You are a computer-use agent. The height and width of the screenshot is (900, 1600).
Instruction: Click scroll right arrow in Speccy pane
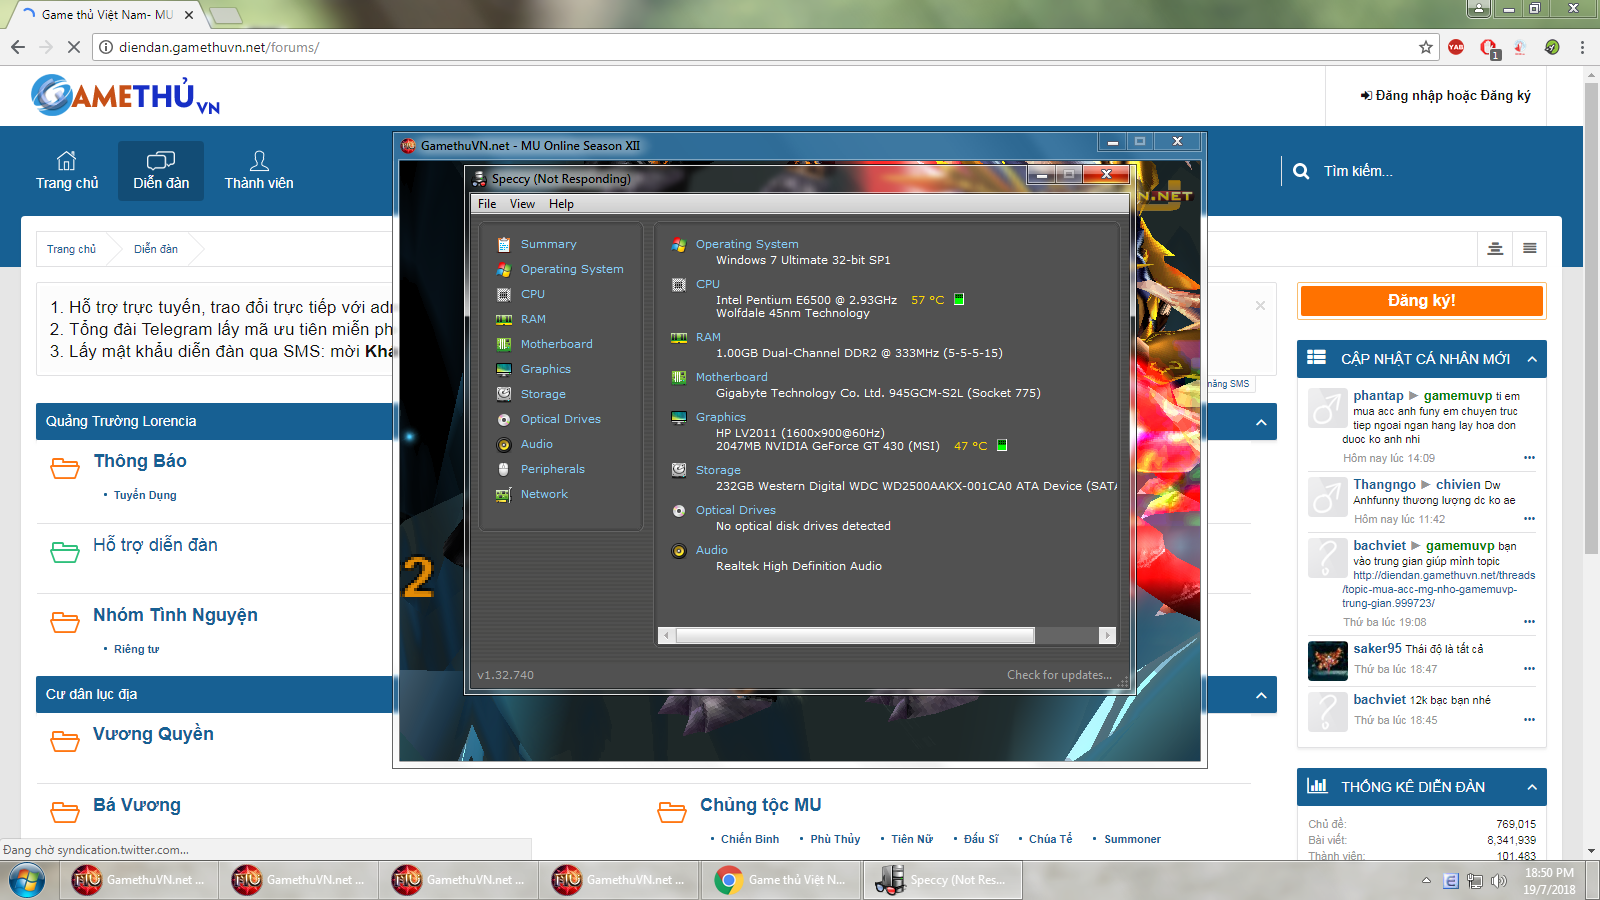pos(1106,636)
